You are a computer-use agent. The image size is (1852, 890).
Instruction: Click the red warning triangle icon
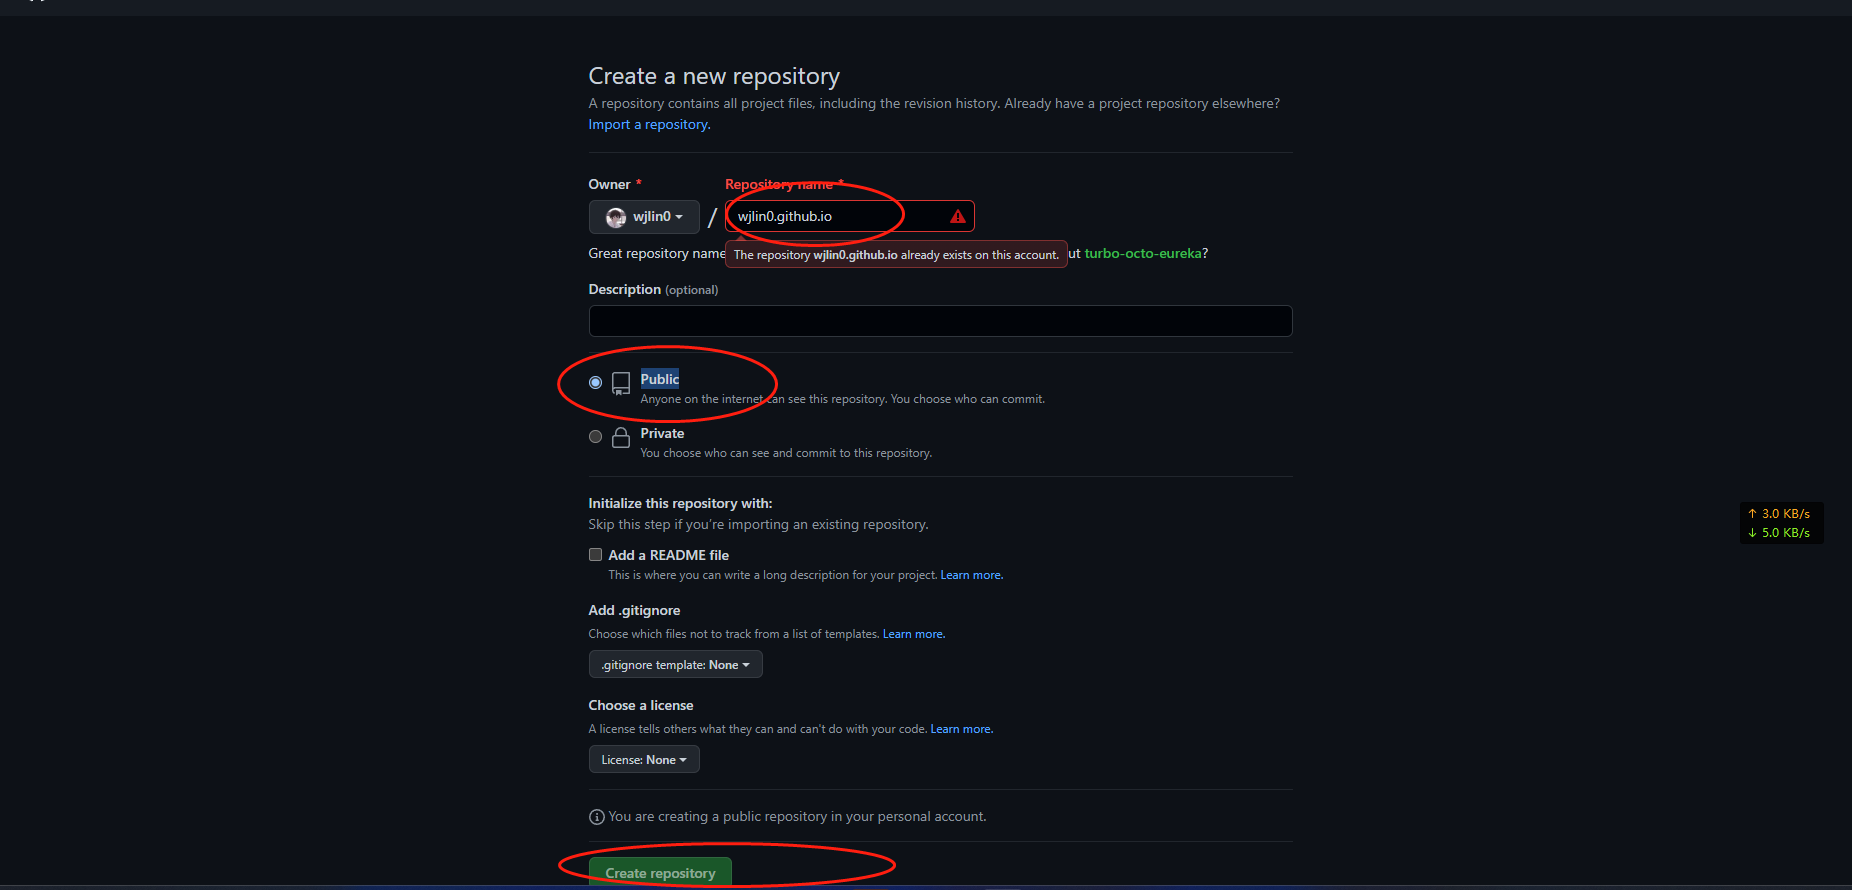tap(957, 216)
